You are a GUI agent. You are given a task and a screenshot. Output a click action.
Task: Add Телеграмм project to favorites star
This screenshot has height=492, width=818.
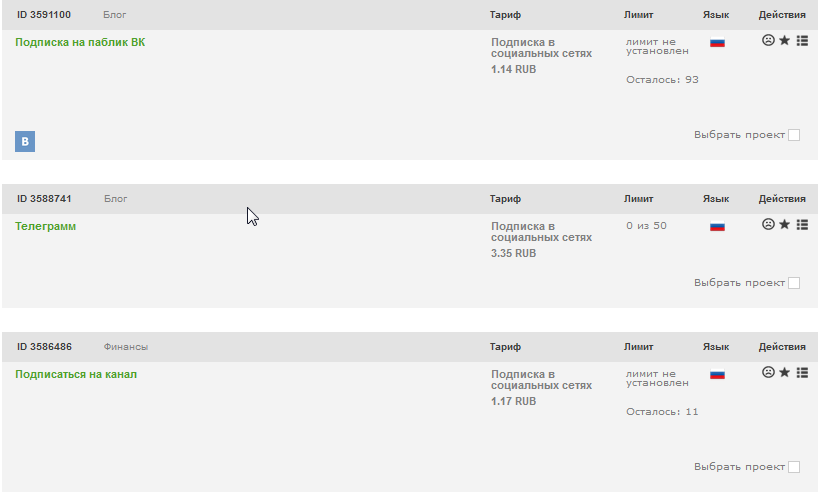785,224
